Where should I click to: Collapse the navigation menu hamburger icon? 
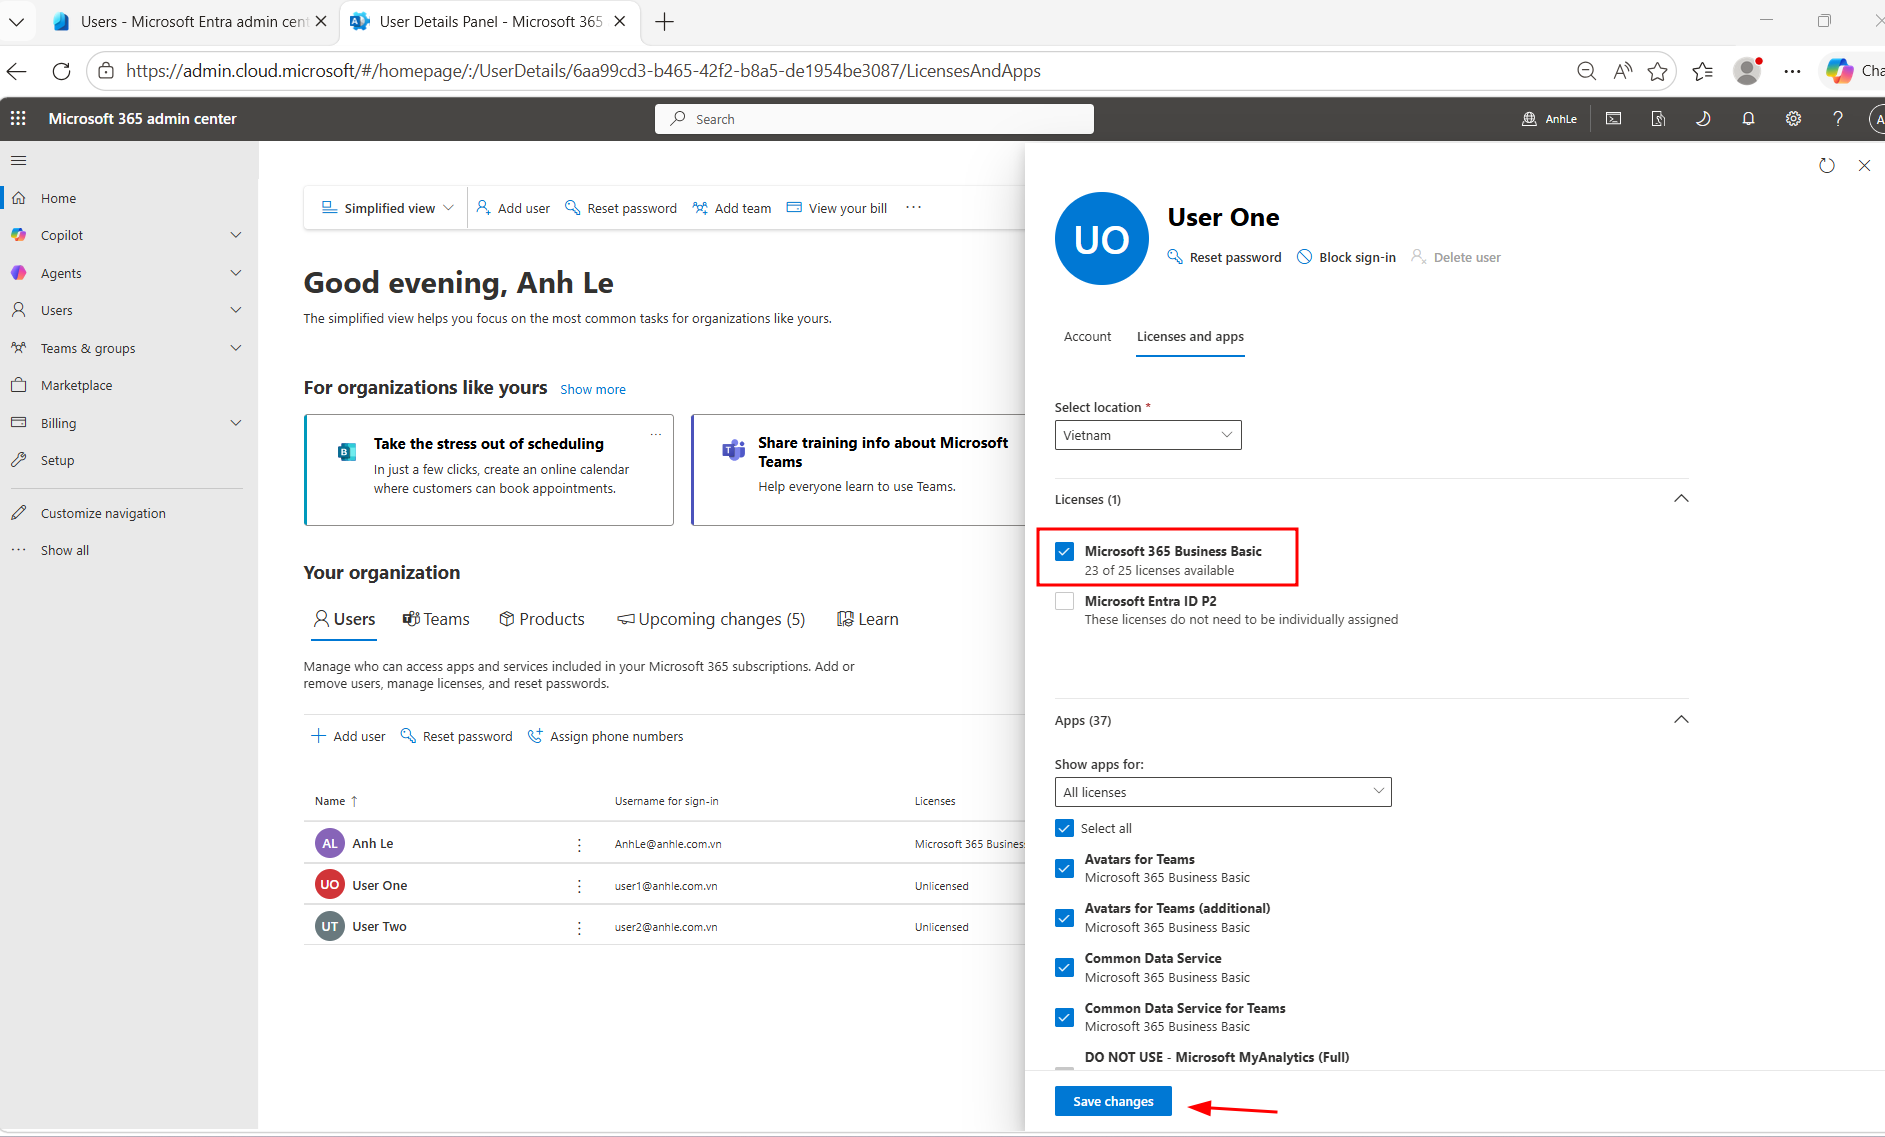tap(18, 160)
